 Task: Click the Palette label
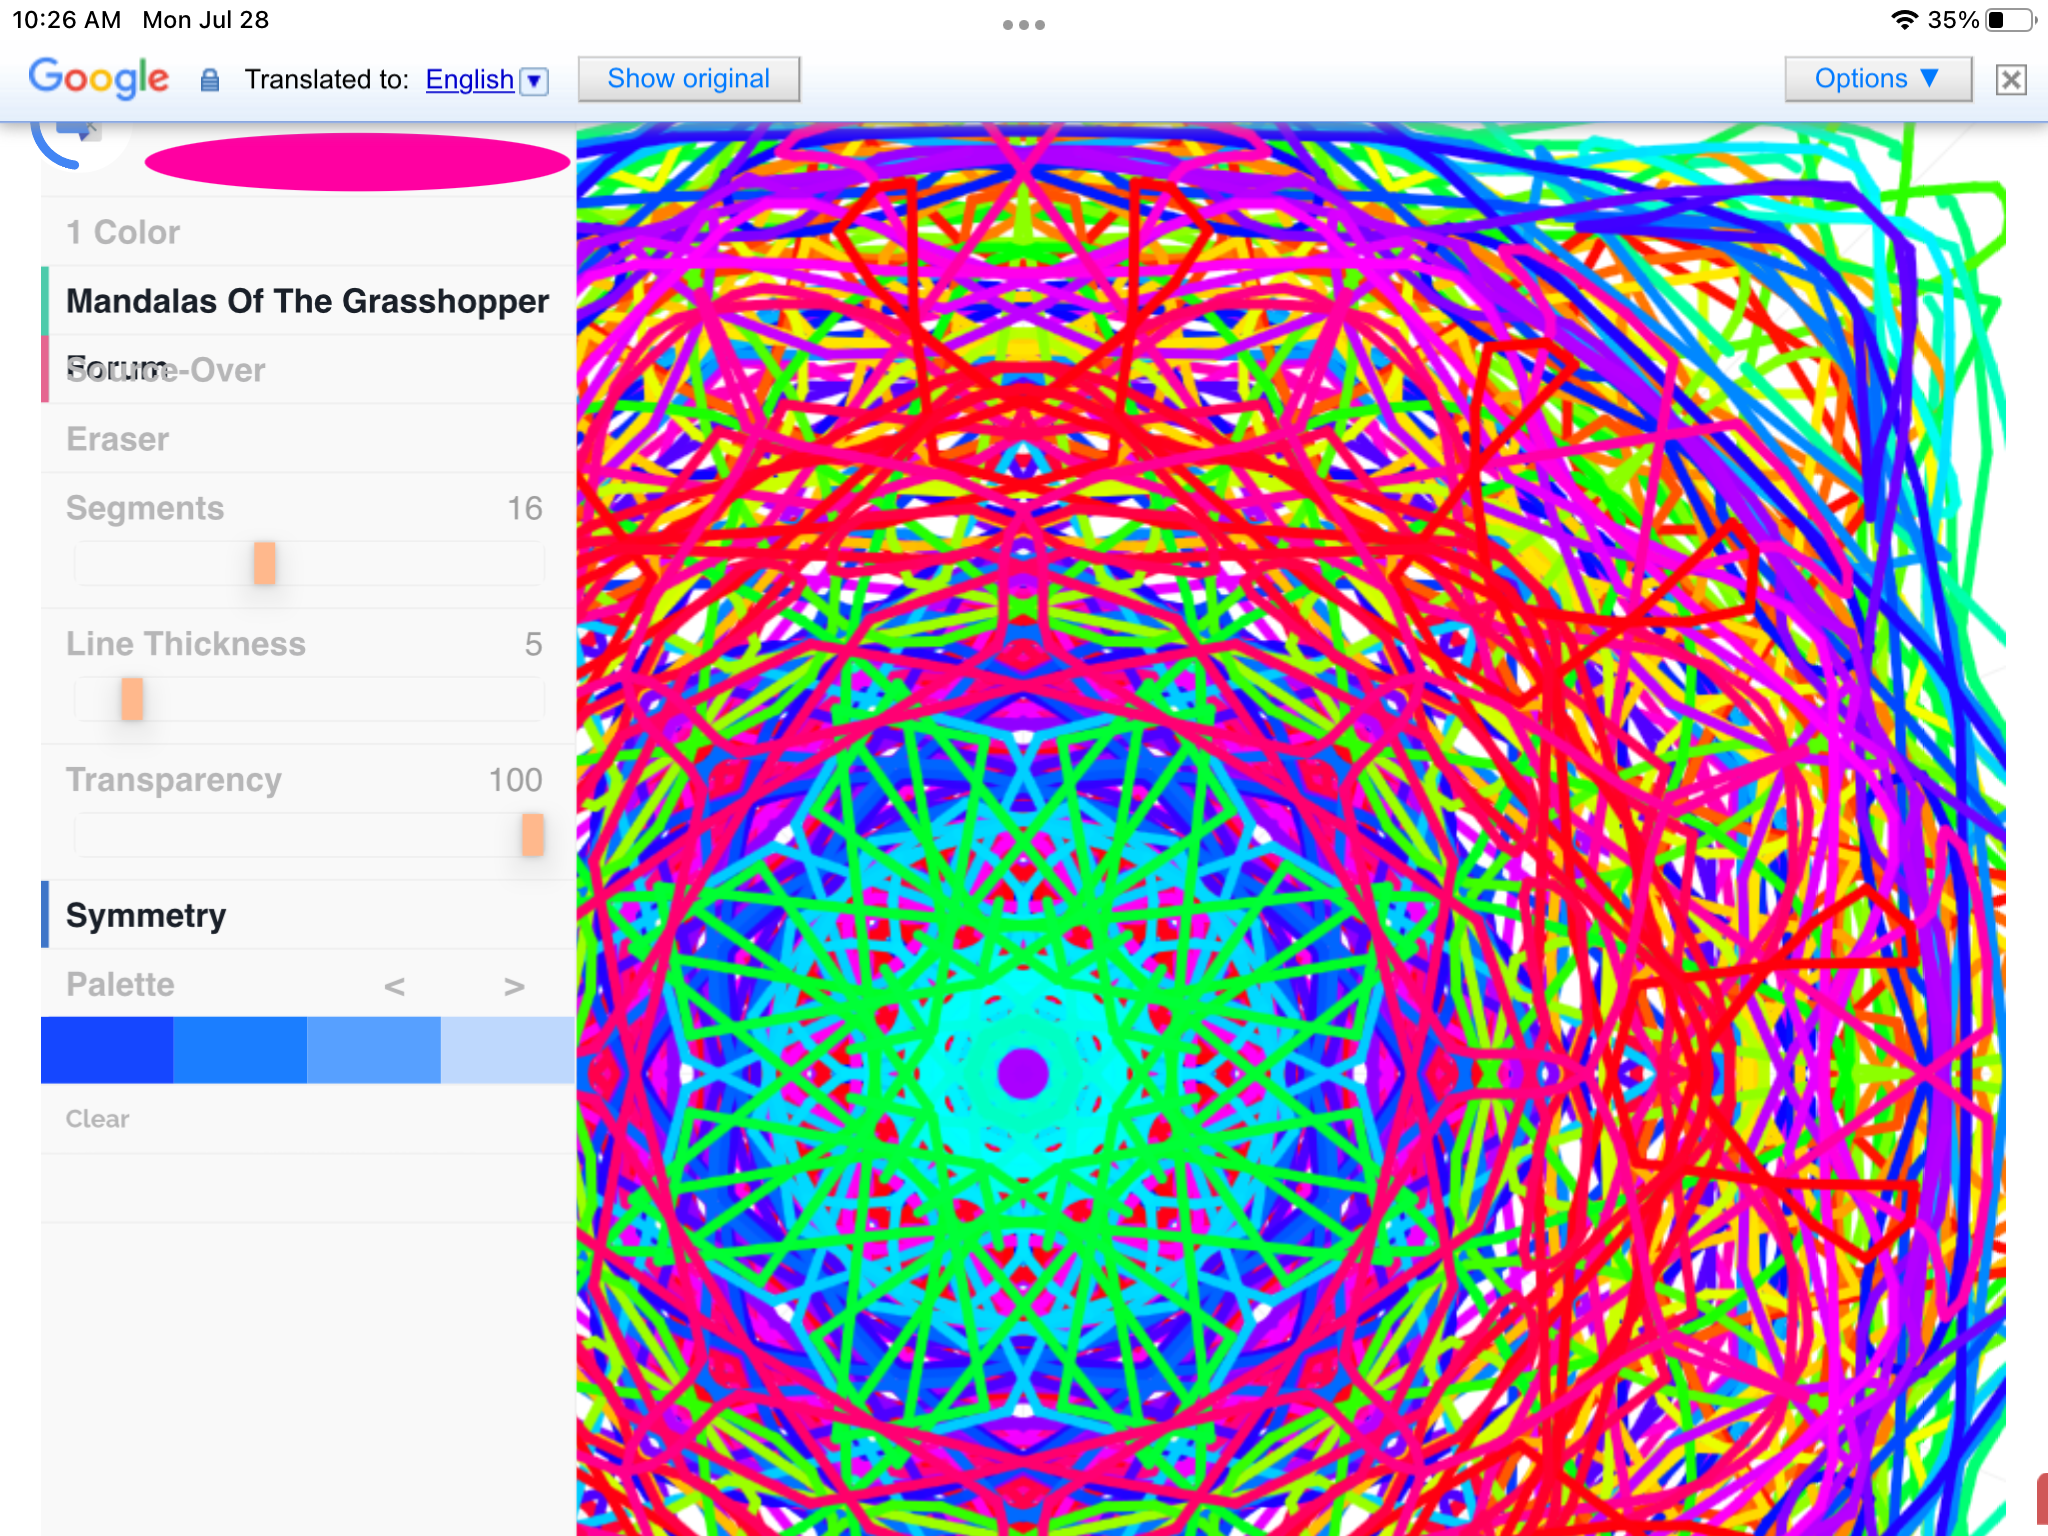(x=120, y=984)
